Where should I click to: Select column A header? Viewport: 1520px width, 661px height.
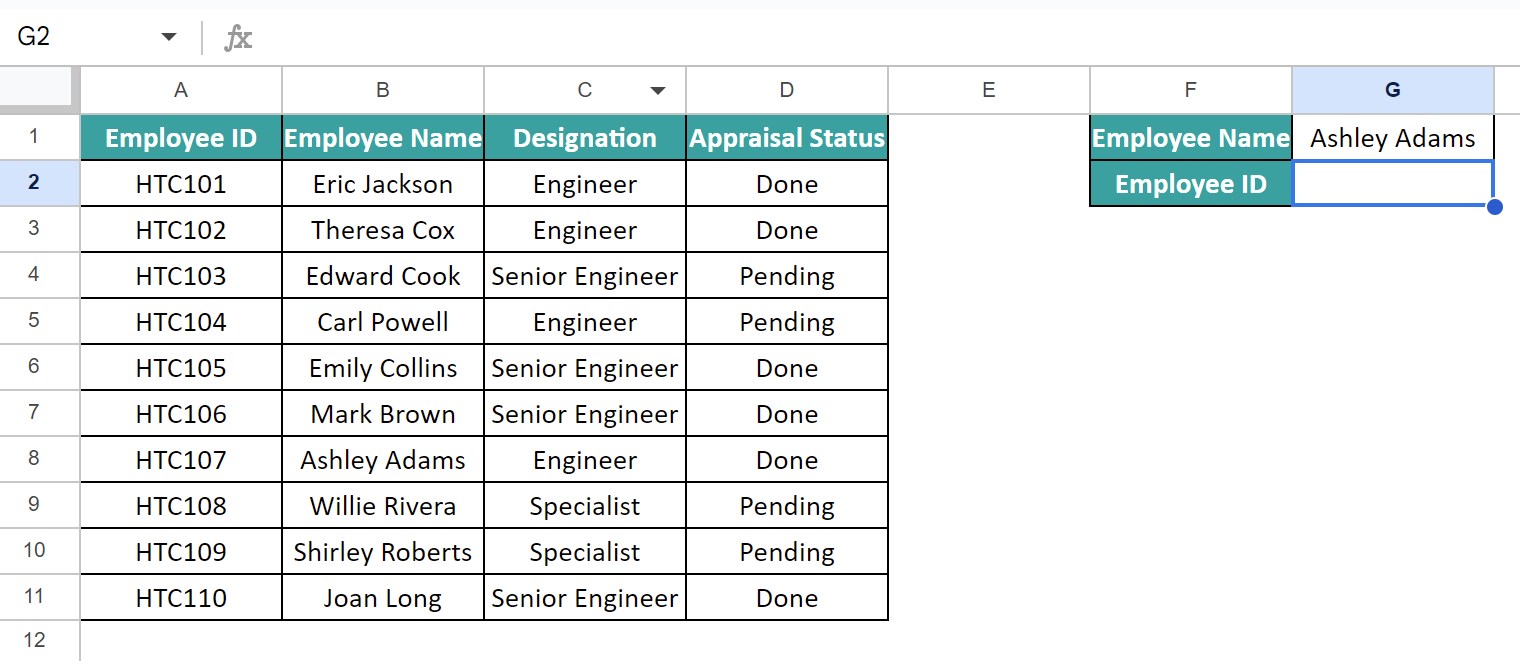point(181,90)
